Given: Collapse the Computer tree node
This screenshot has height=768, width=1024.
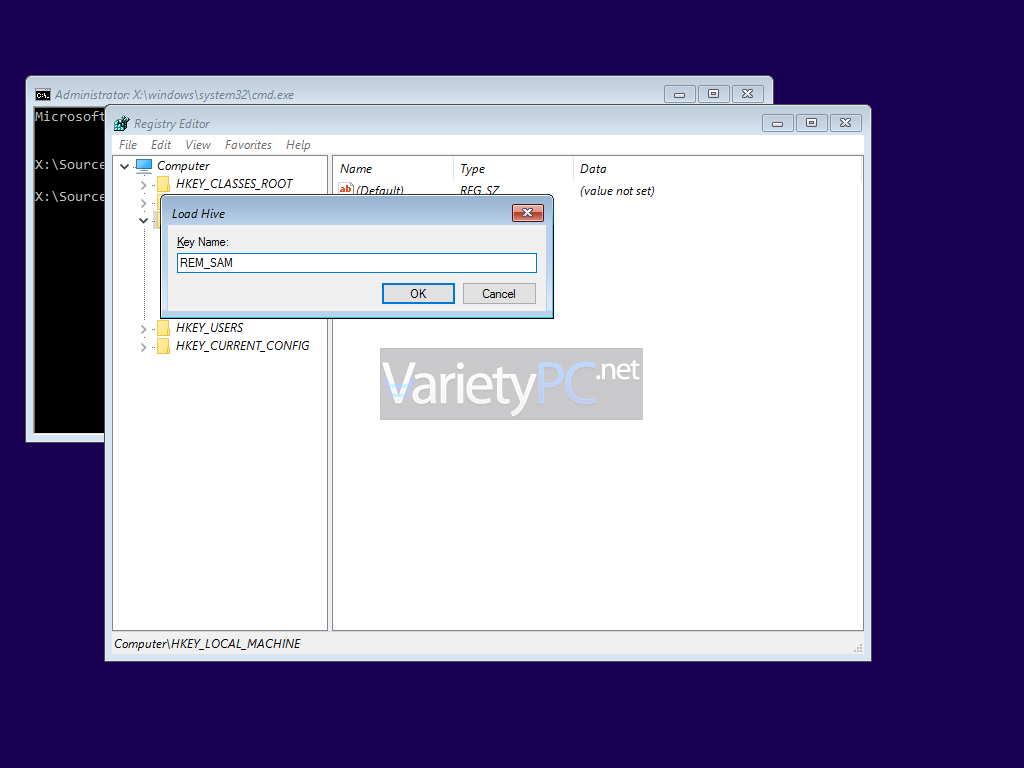Looking at the screenshot, I should click(x=124, y=167).
